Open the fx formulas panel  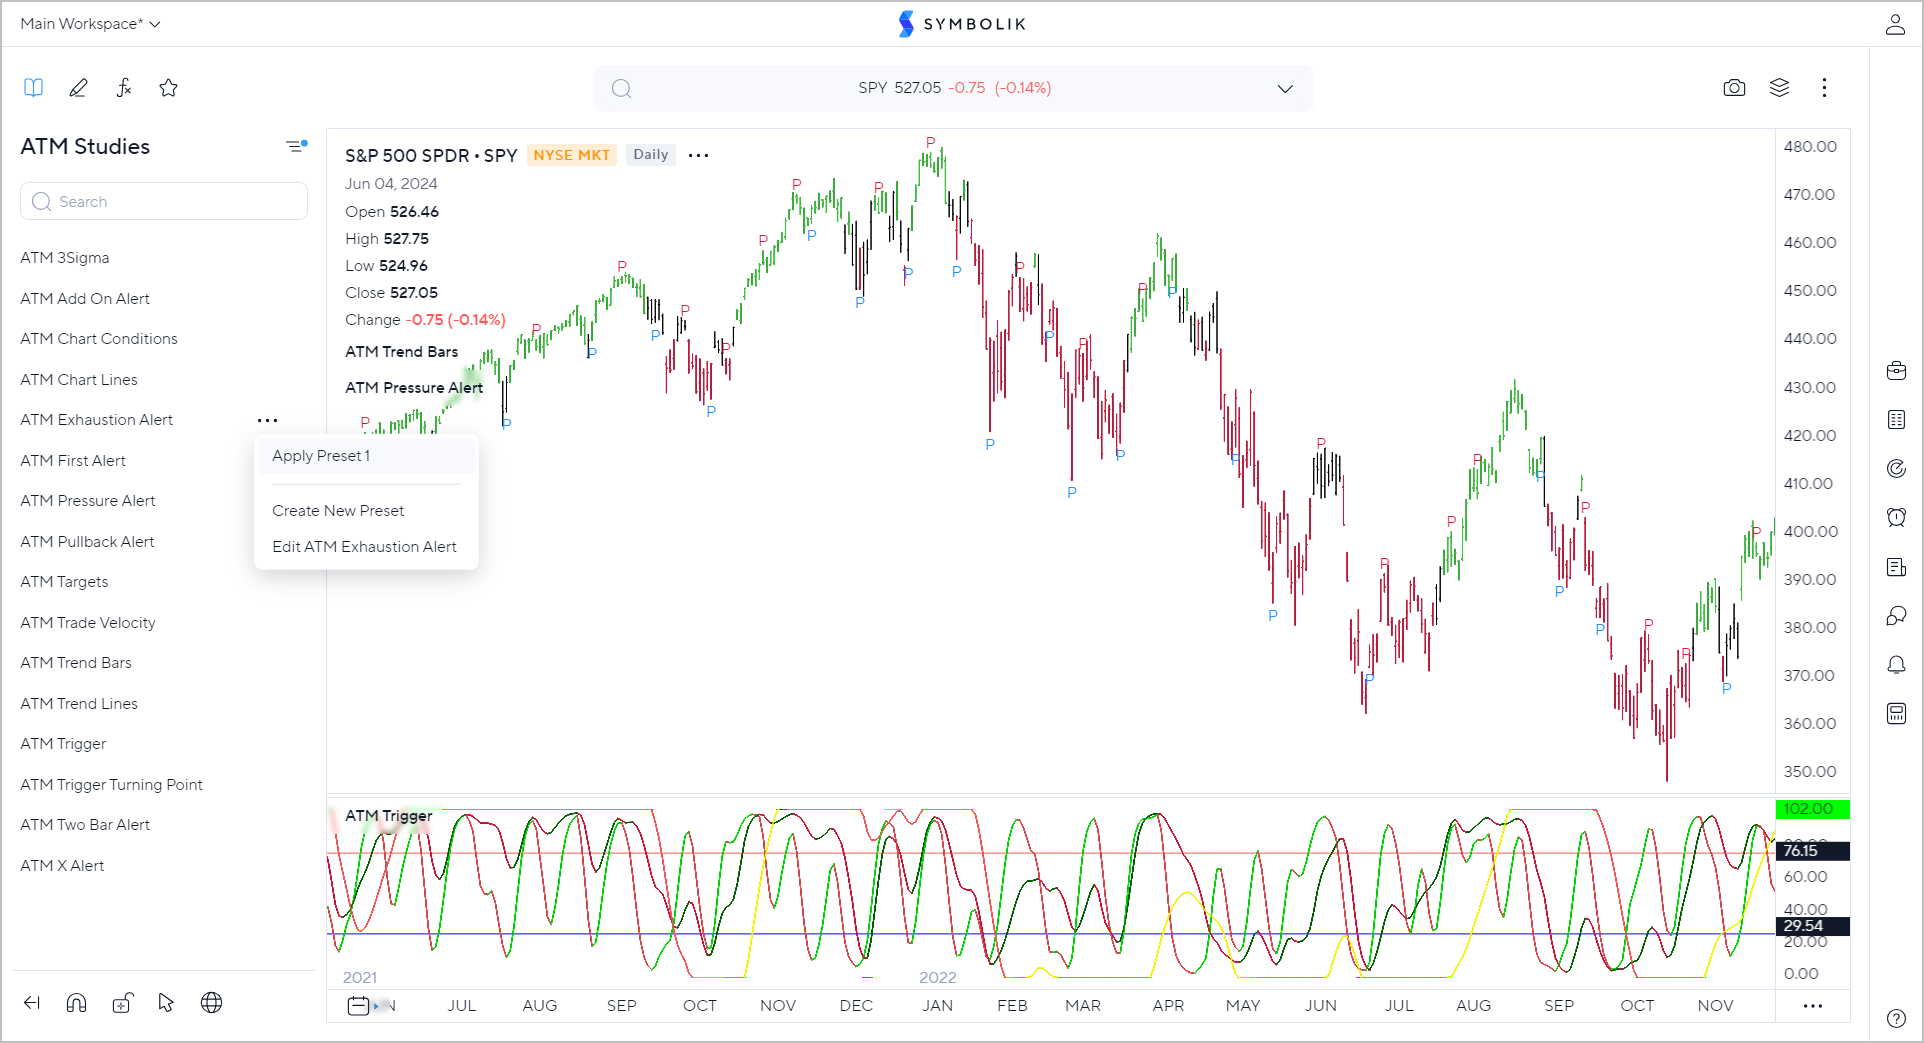coord(124,88)
